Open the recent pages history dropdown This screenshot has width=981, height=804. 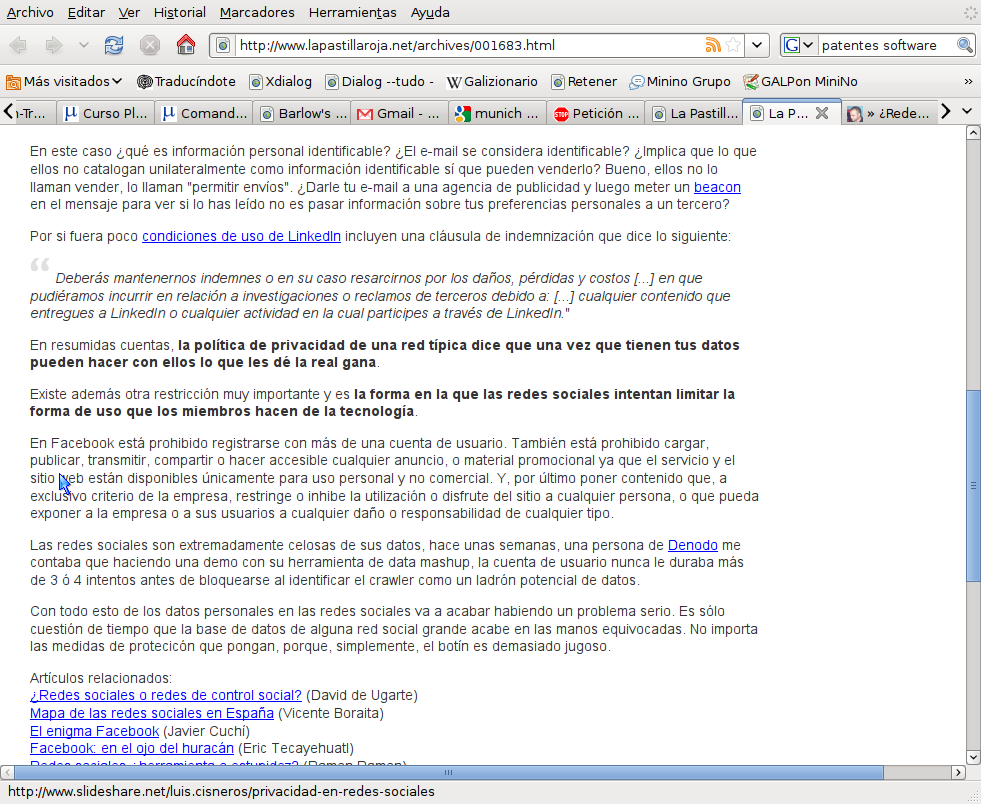tap(83, 45)
